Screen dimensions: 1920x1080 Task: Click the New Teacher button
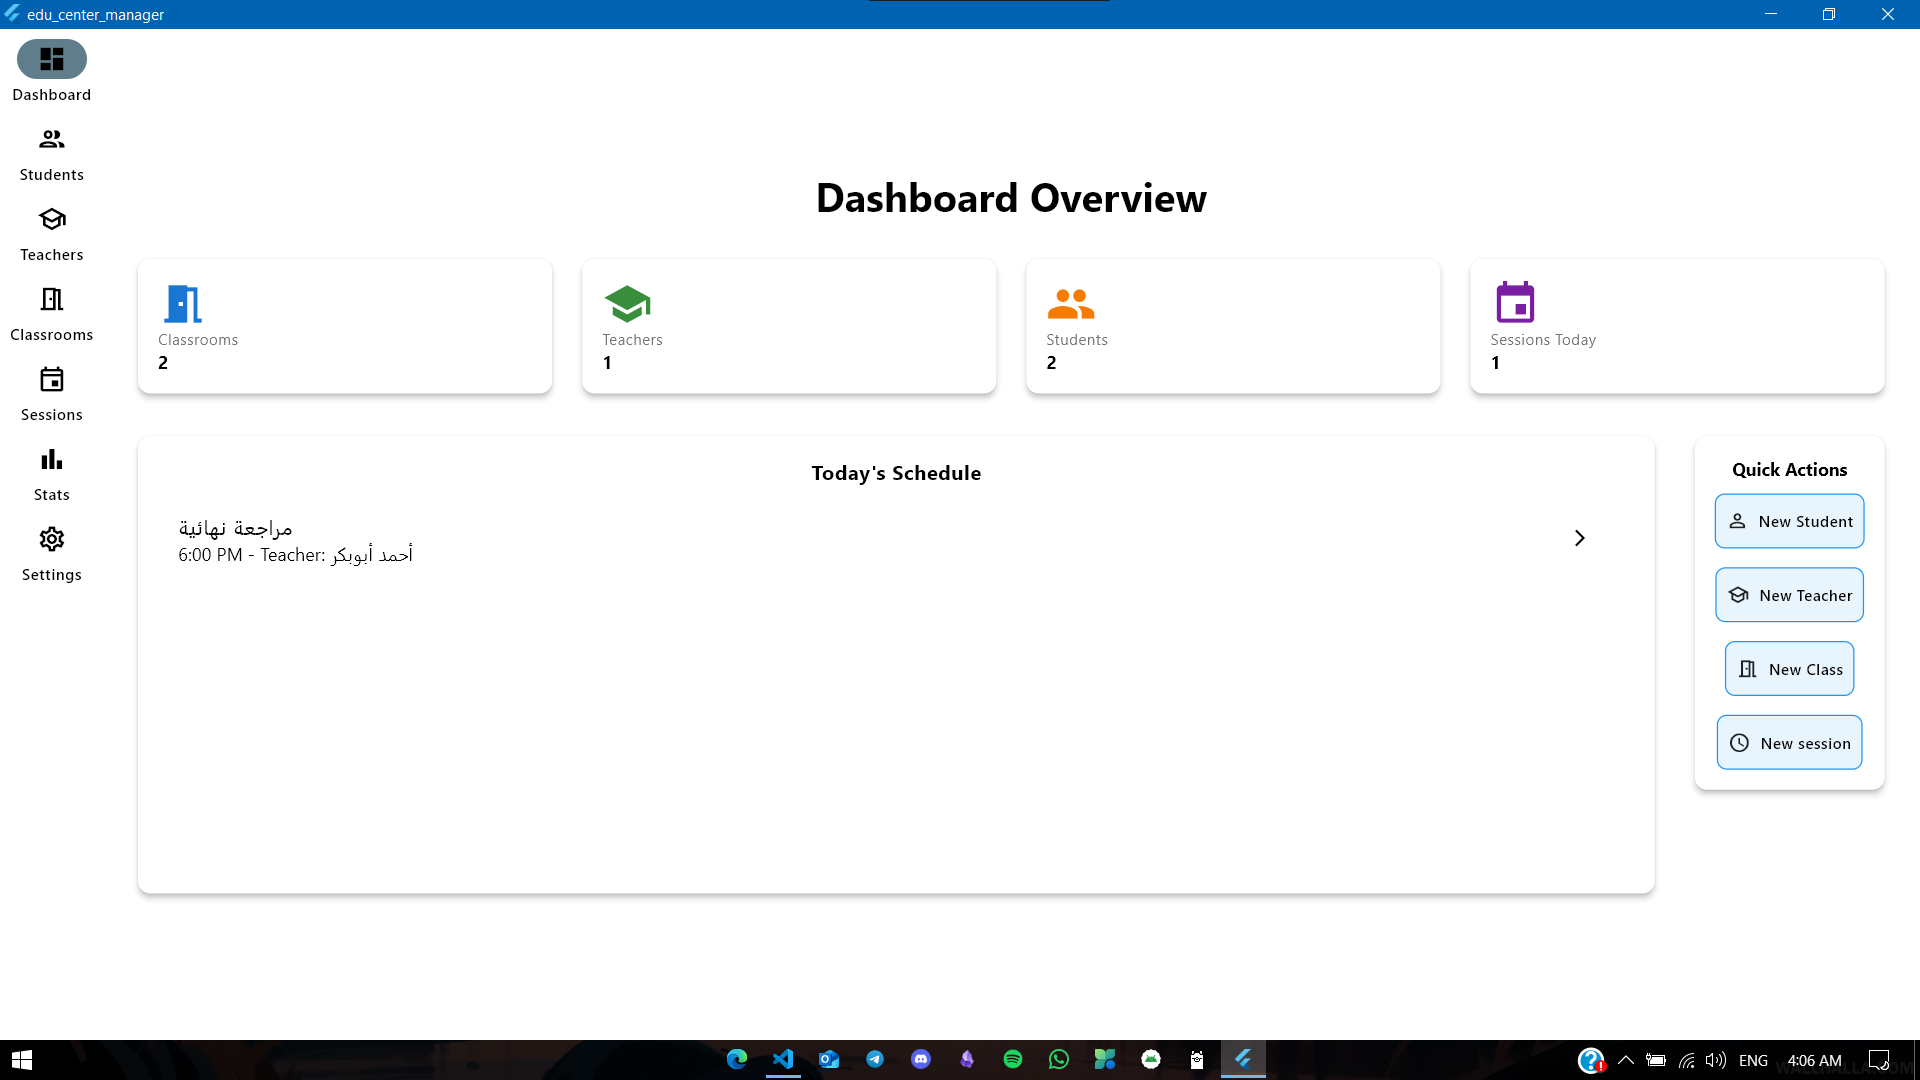[1789, 595]
